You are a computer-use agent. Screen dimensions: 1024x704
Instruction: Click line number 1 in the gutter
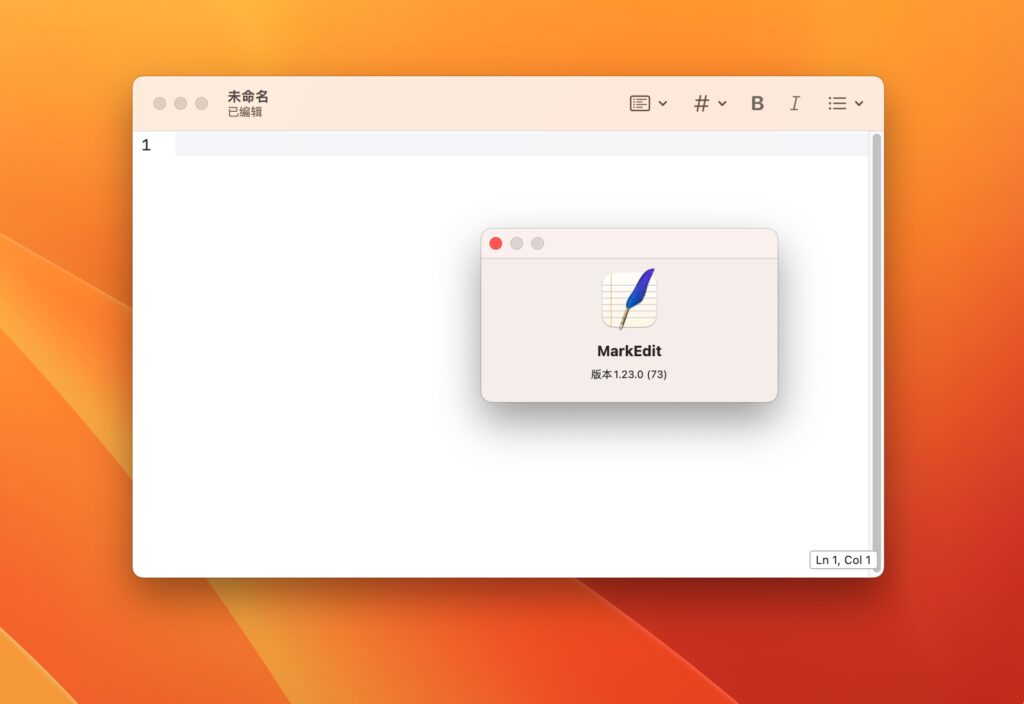146,145
